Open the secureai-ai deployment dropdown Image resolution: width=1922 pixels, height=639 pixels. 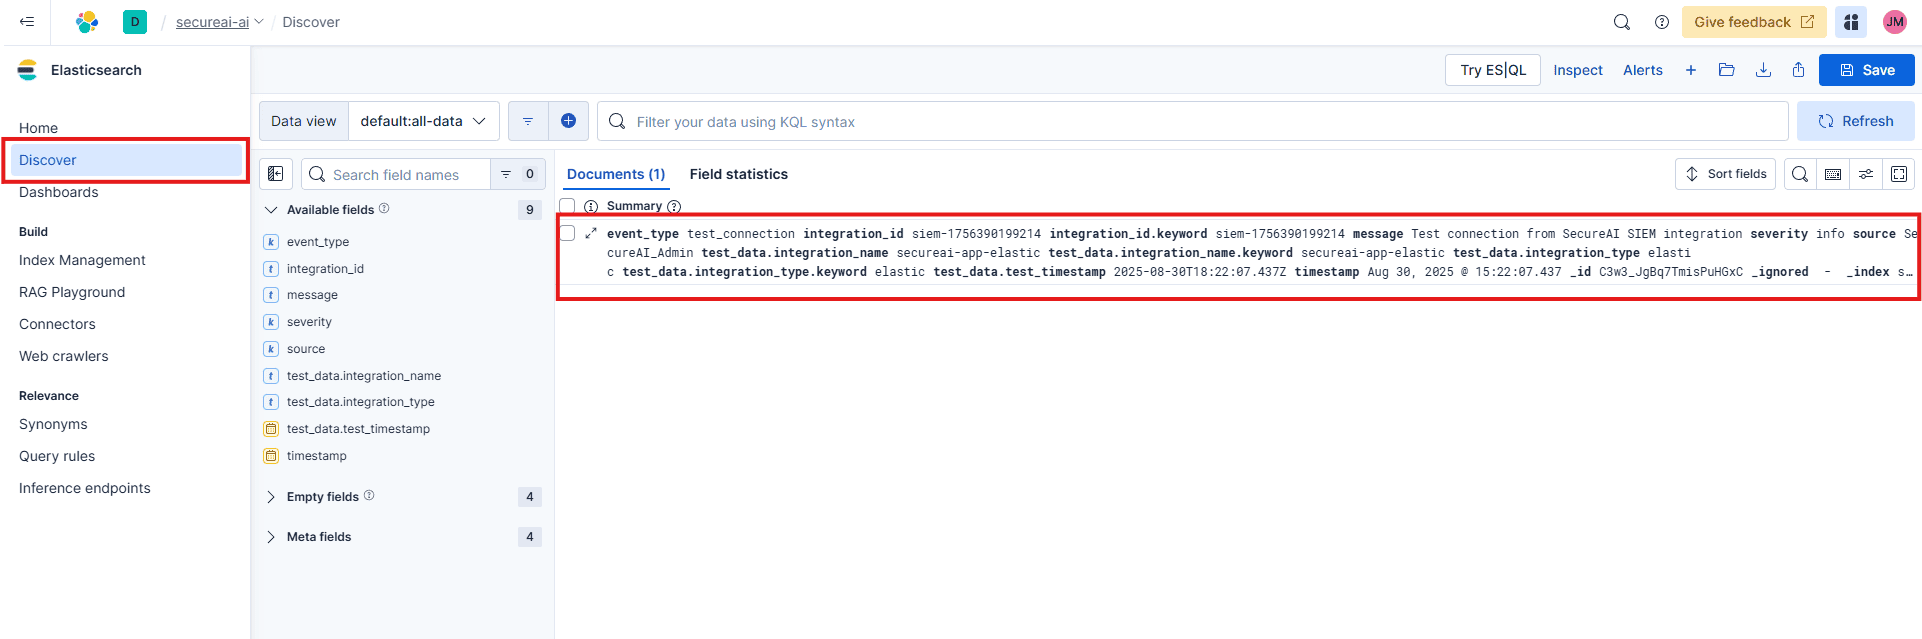(219, 22)
